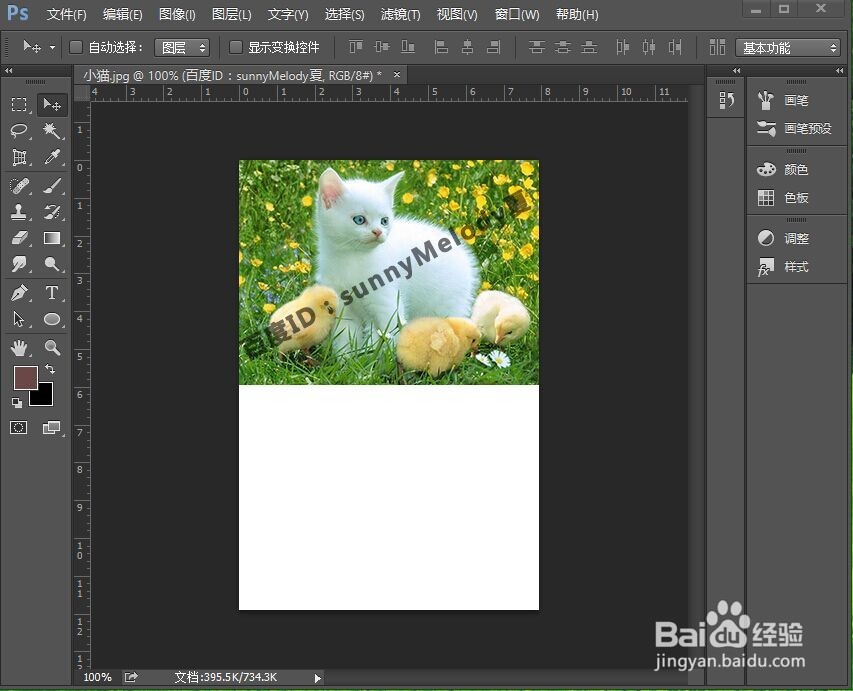Select the Magic Wand tool
This screenshot has height=691, width=853.
pos(52,131)
